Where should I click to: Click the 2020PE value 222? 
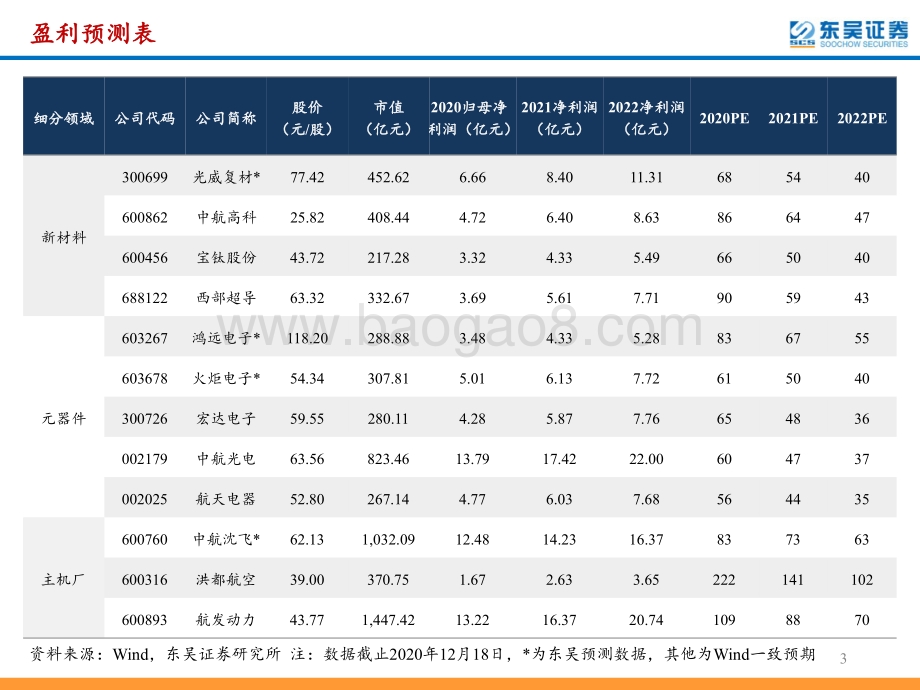(x=724, y=580)
